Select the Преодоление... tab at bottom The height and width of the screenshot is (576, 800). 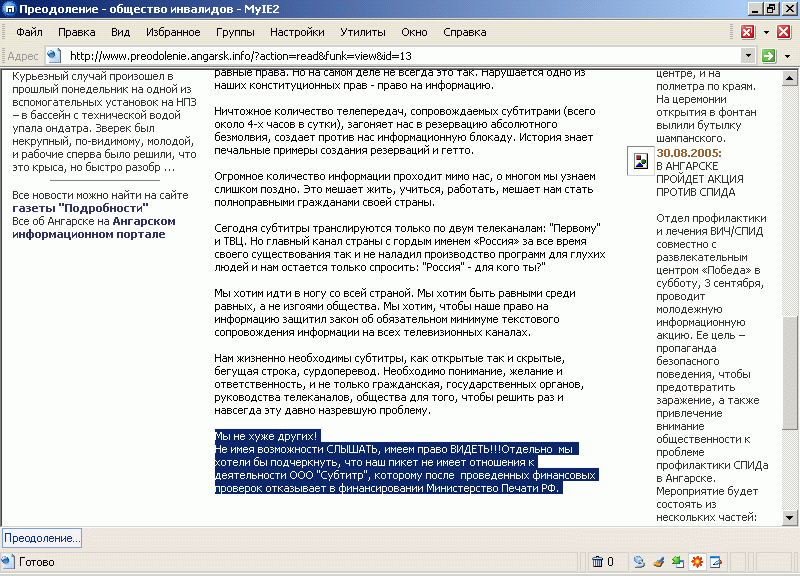click(x=42, y=538)
